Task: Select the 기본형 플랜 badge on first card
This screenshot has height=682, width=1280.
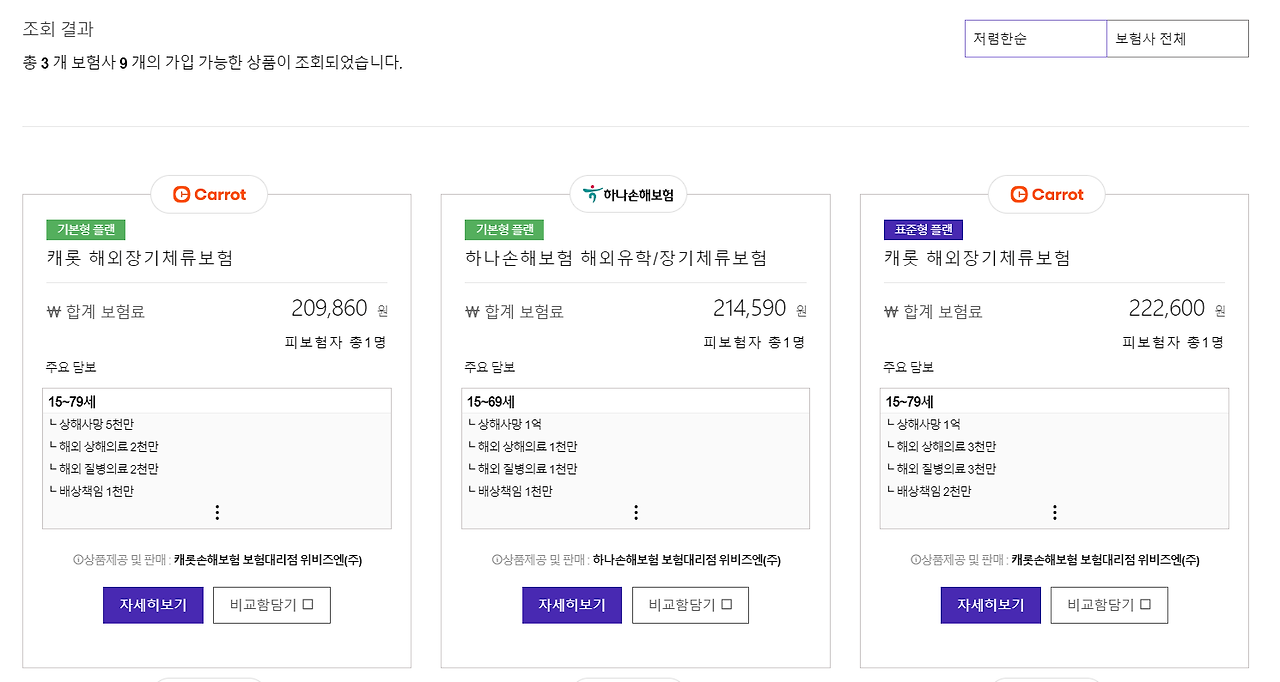Action: (x=86, y=229)
